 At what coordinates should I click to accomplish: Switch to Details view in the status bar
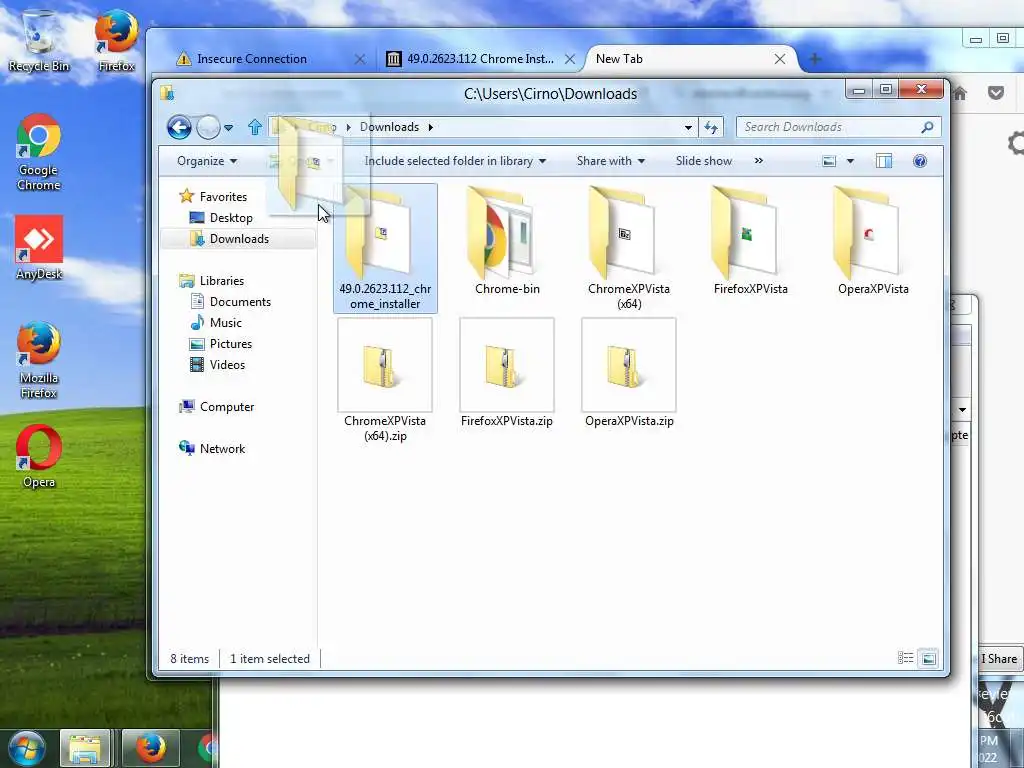tap(906, 658)
